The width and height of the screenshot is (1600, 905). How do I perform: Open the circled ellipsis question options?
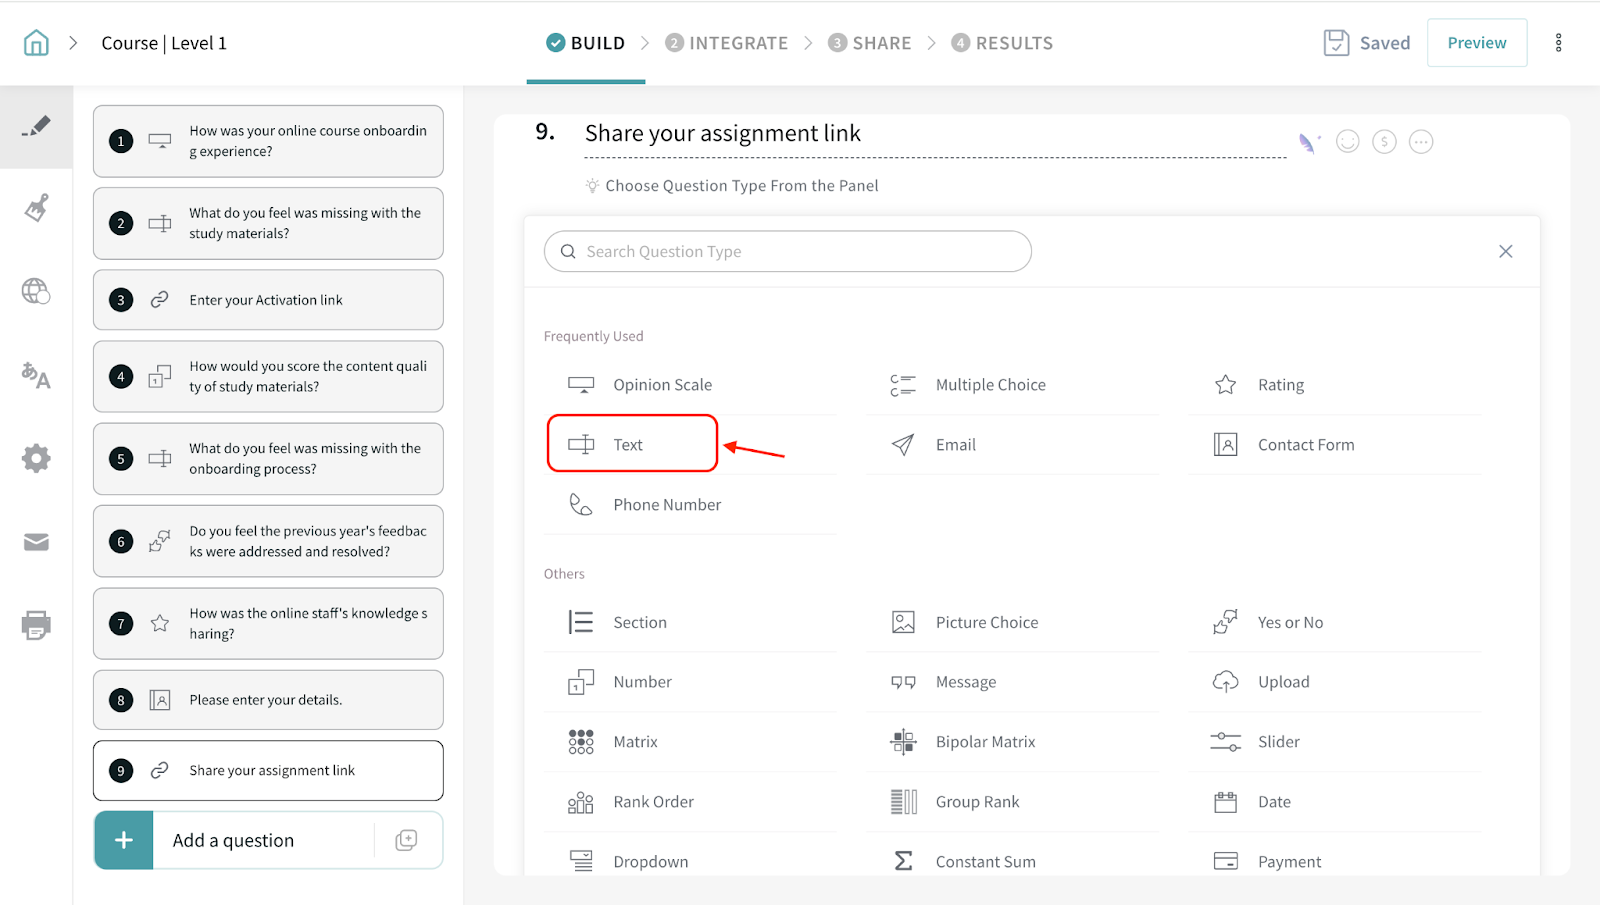(x=1421, y=142)
